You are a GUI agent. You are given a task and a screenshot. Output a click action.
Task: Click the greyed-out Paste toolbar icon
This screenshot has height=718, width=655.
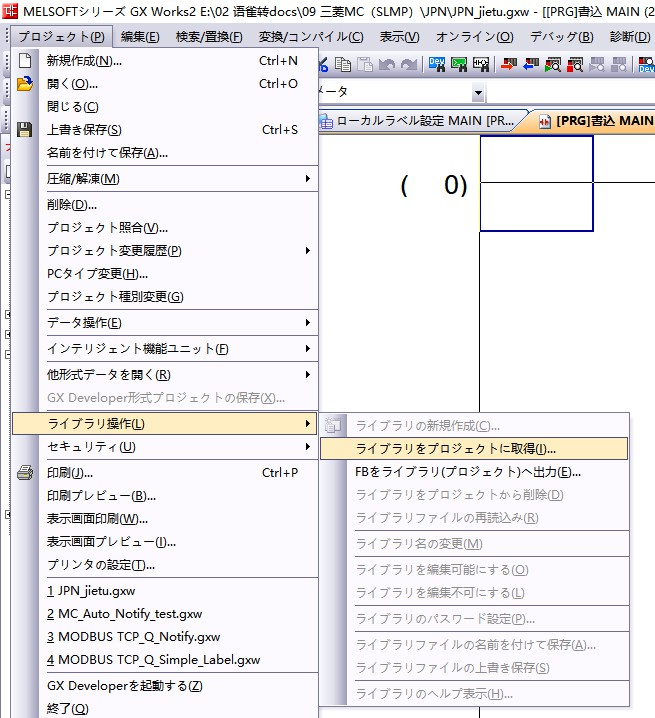tap(365, 64)
